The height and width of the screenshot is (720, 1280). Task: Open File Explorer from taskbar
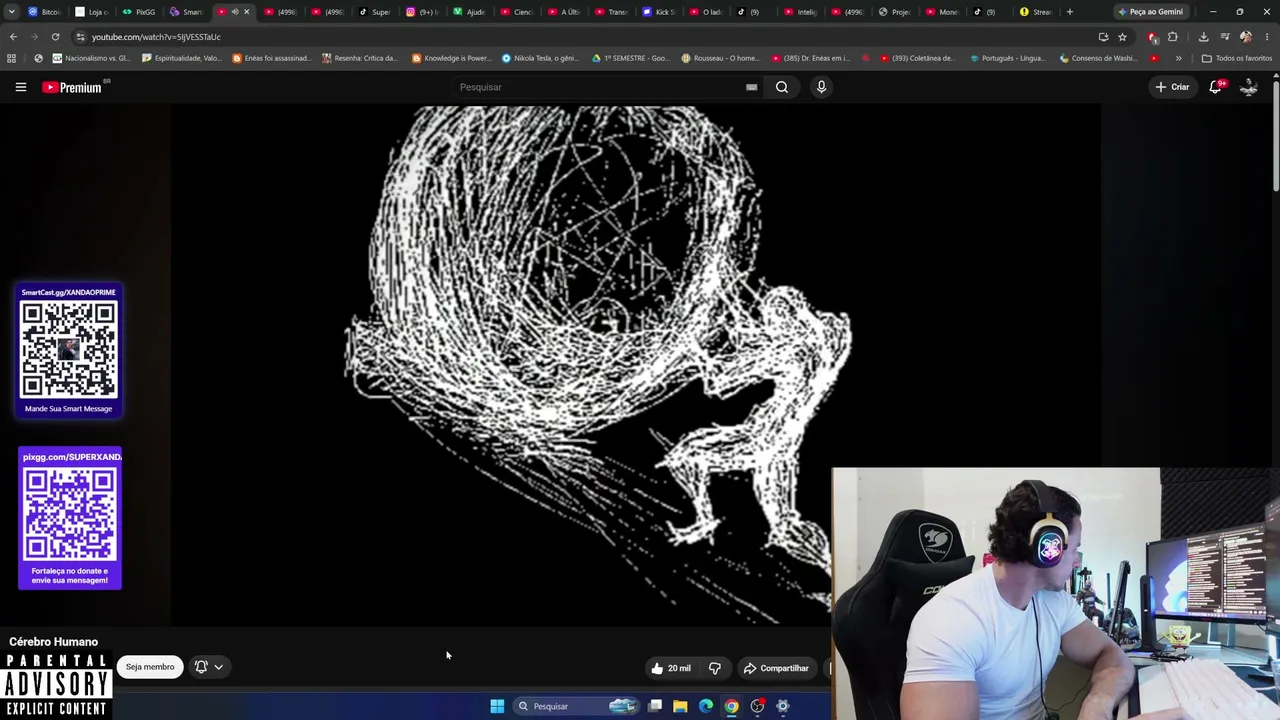680,706
